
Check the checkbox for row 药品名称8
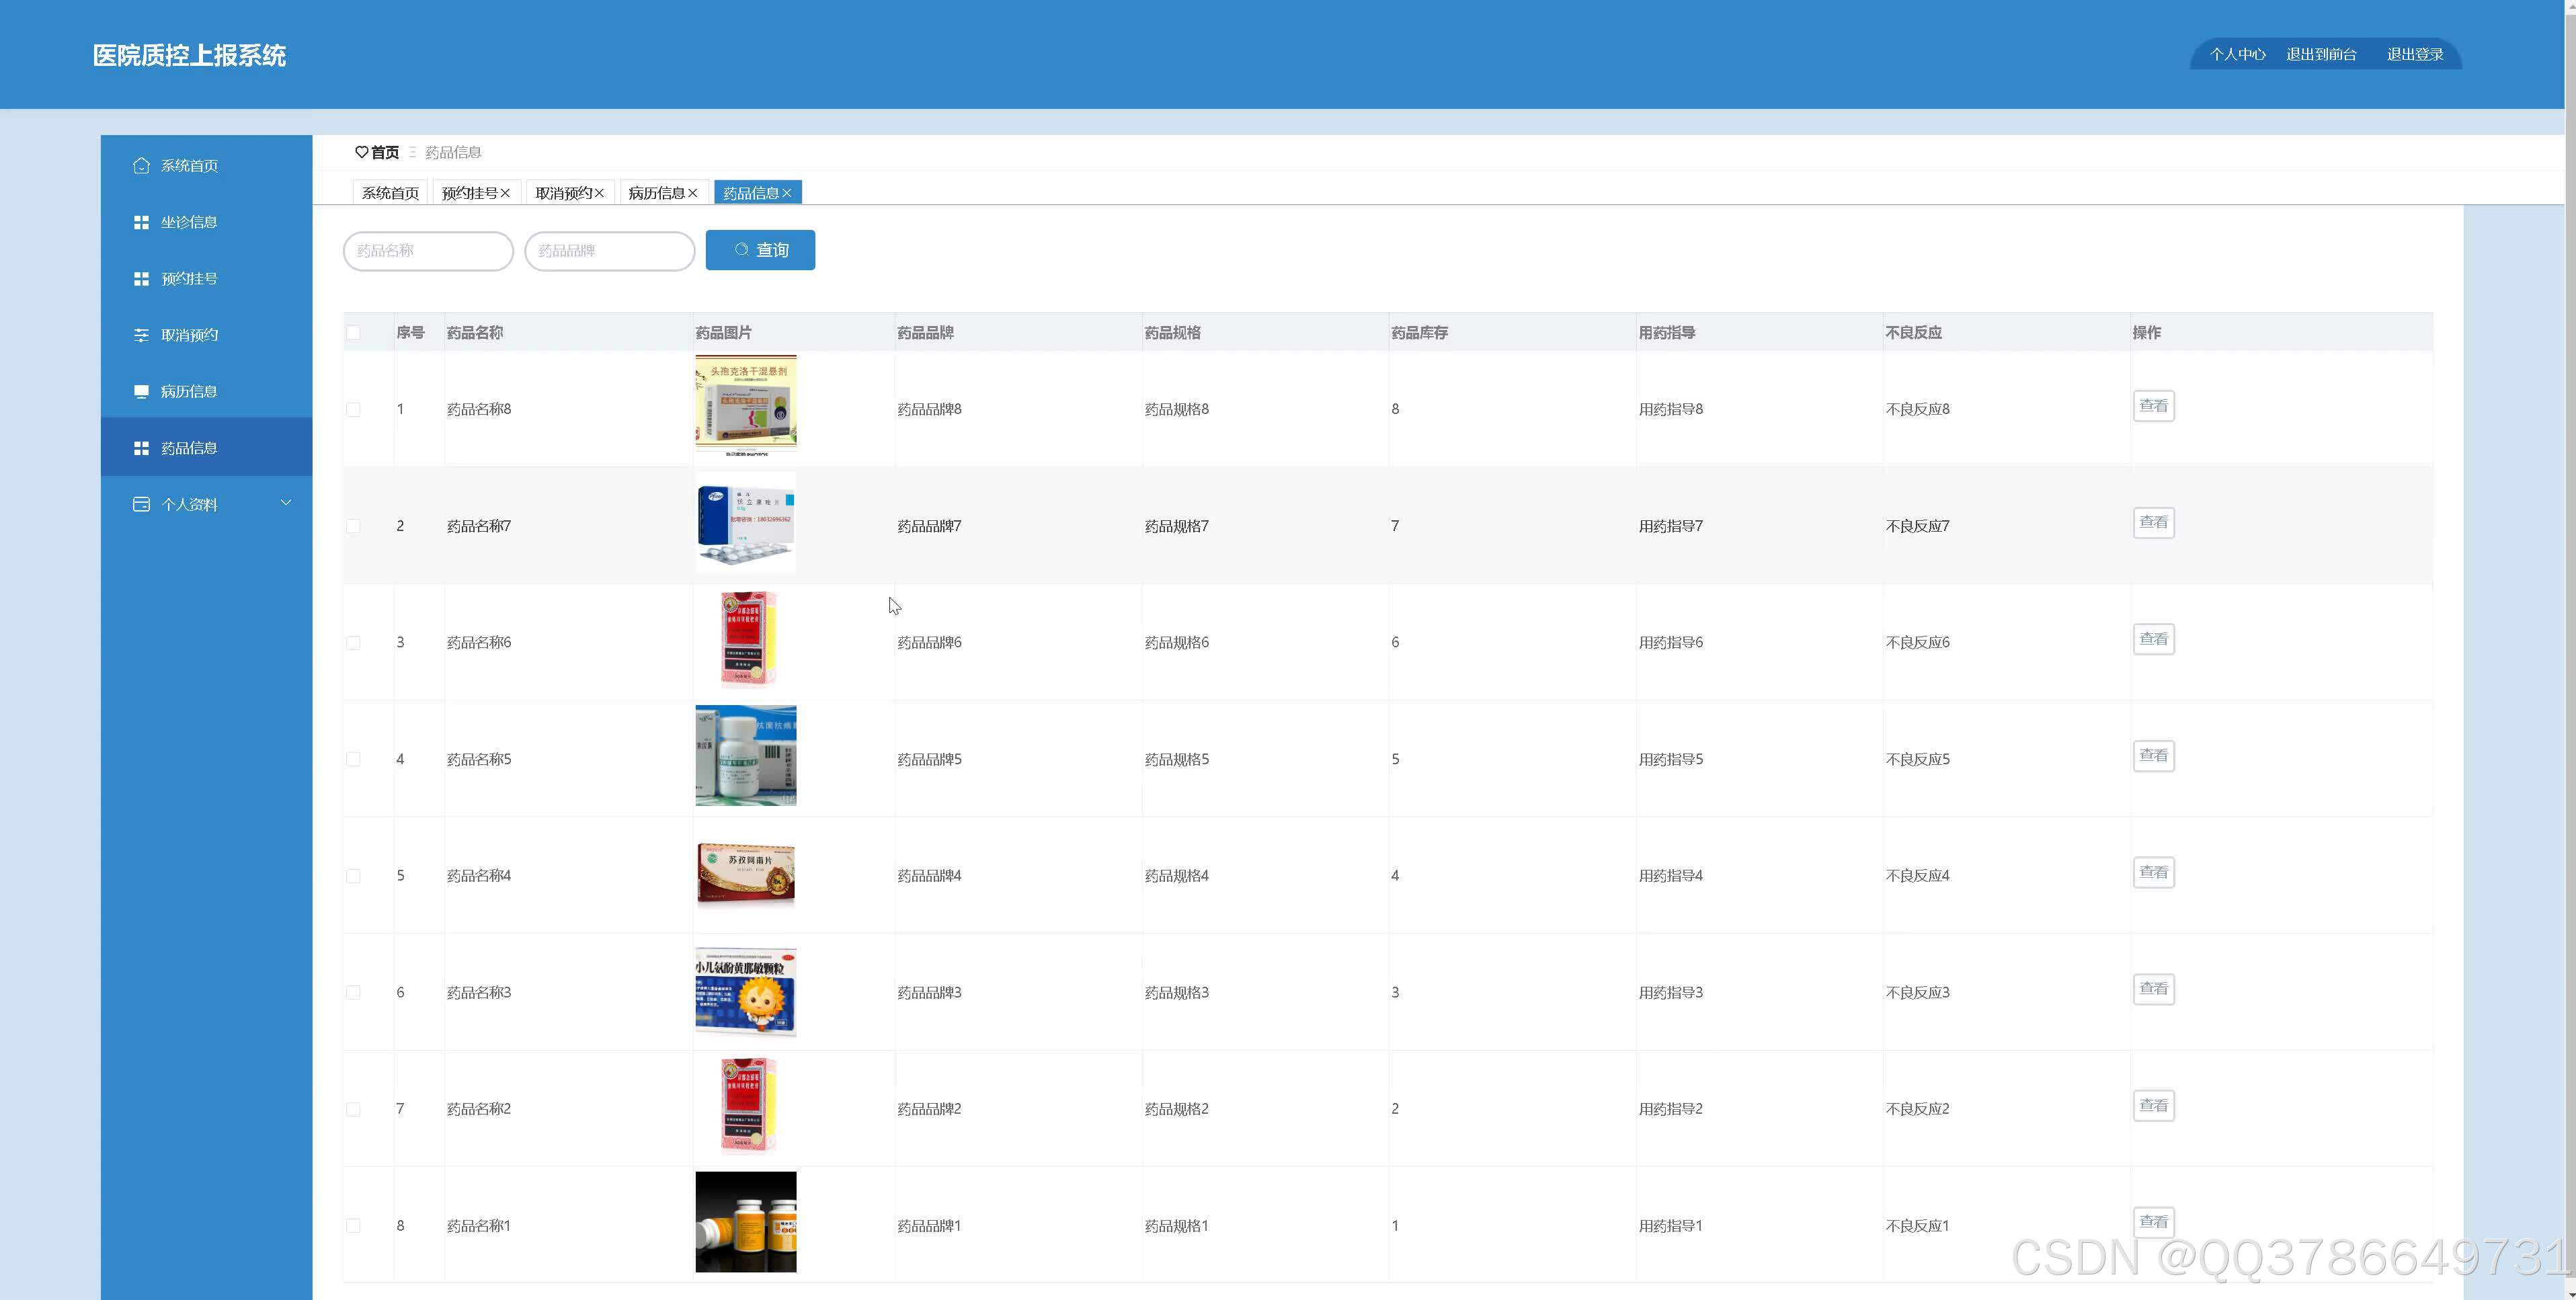[x=353, y=409]
